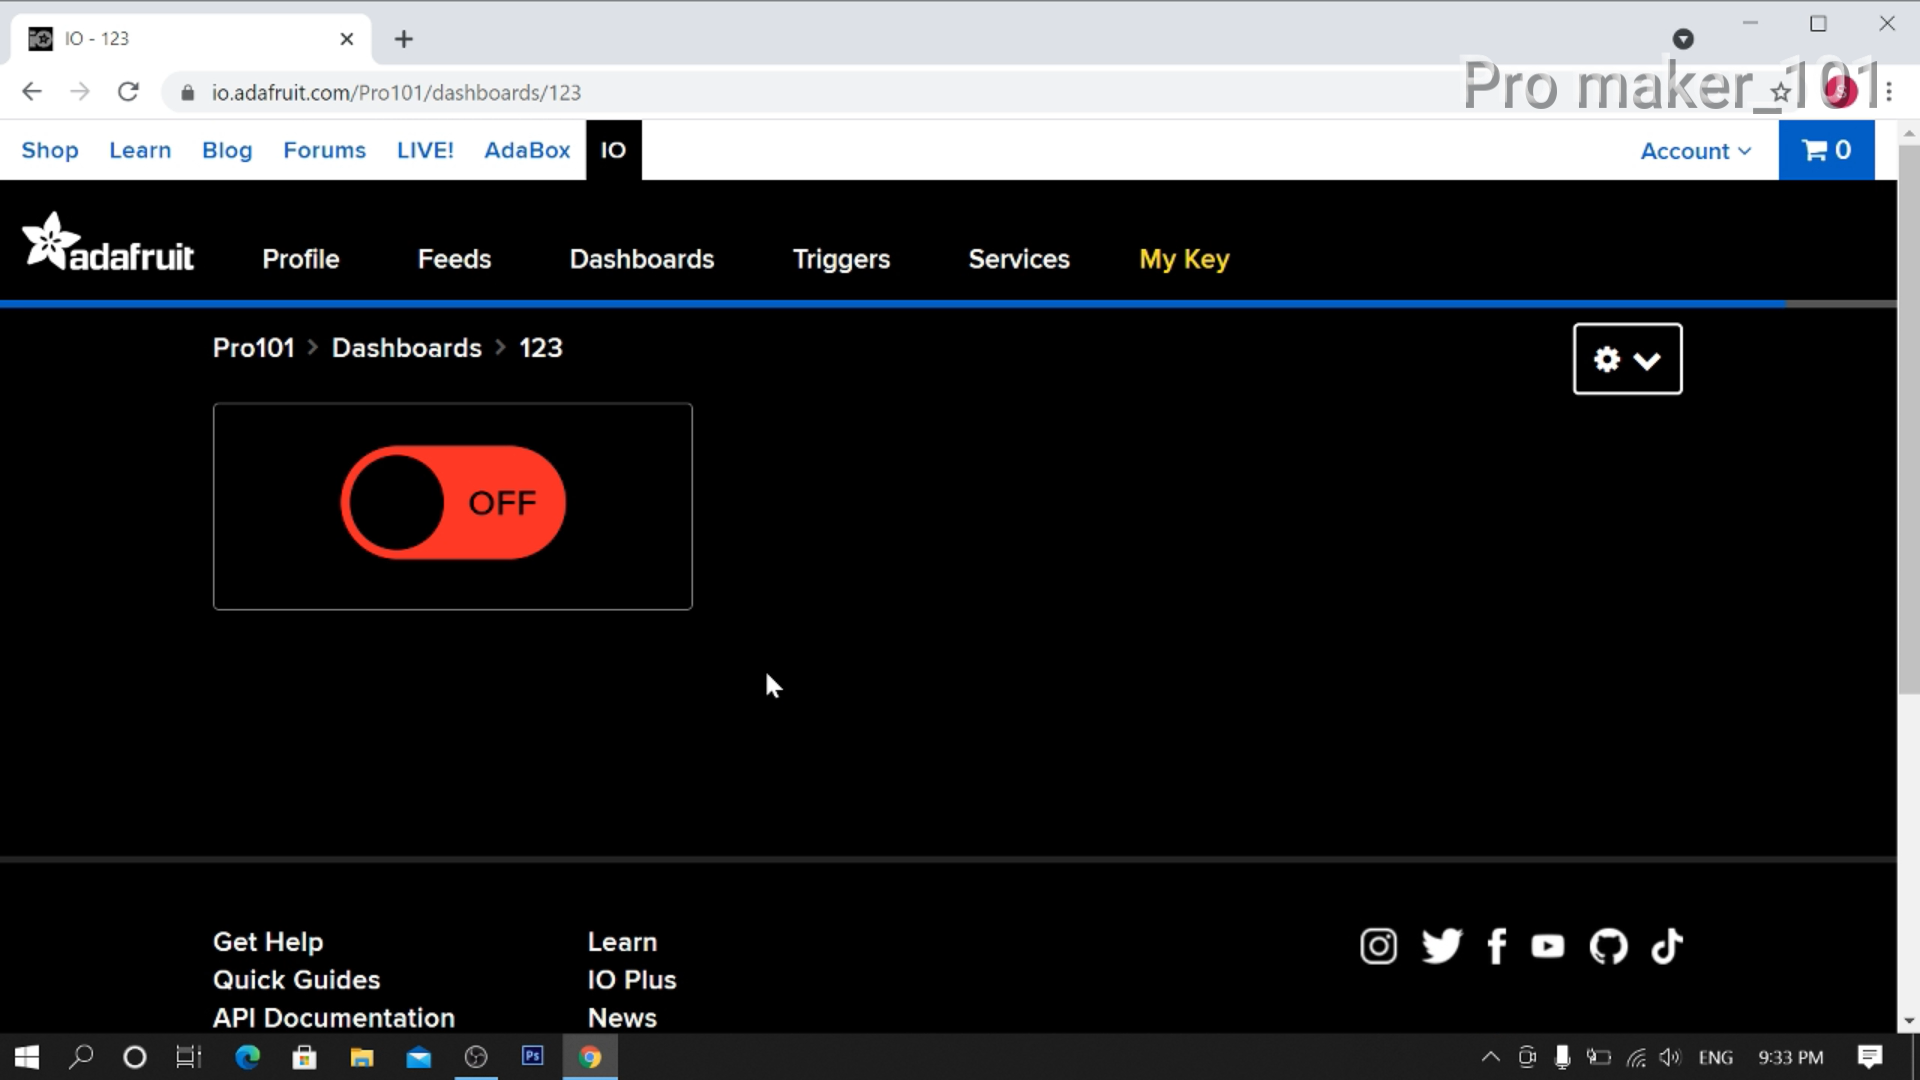Launch Photoshop from the taskbar
Image resolution: width=1920 pixels, height=1080 pixels.
point(532,1056)
